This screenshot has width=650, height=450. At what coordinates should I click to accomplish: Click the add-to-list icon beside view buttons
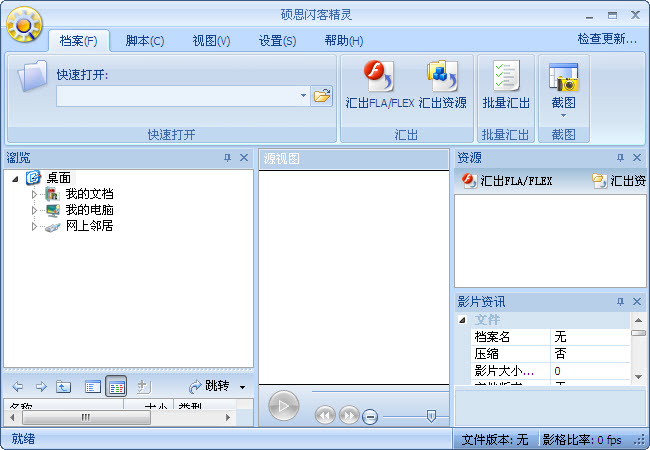(x=144, y=387)
